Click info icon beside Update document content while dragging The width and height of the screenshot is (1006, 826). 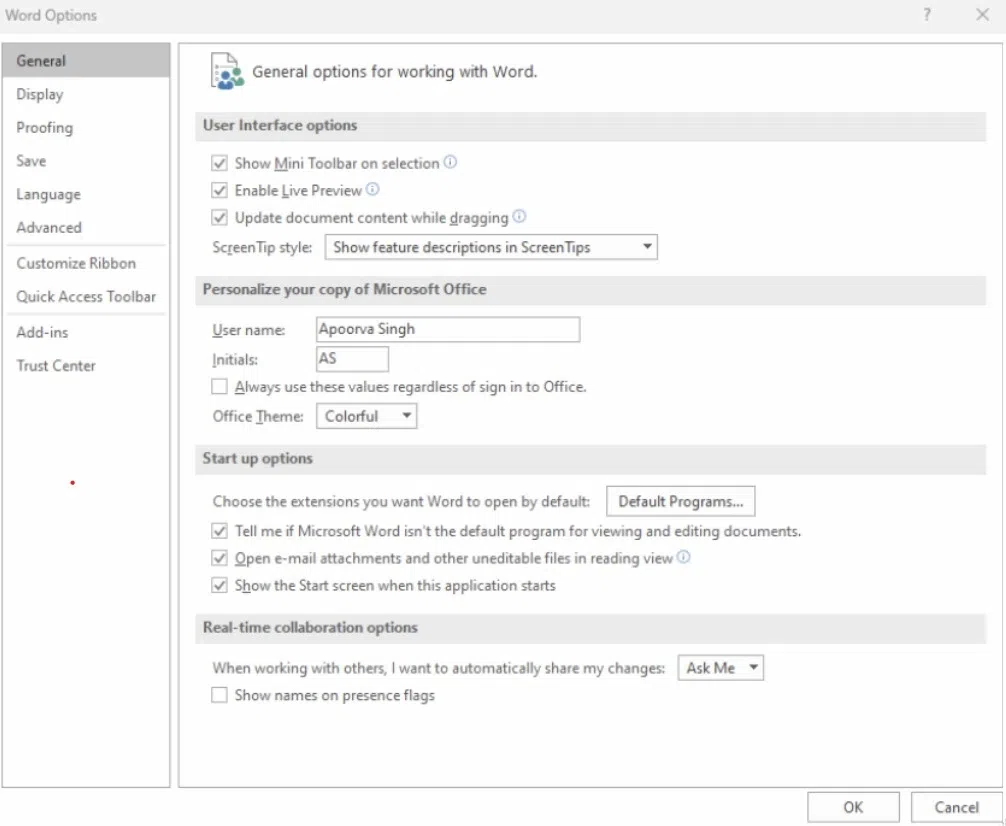tap(520, 216)
